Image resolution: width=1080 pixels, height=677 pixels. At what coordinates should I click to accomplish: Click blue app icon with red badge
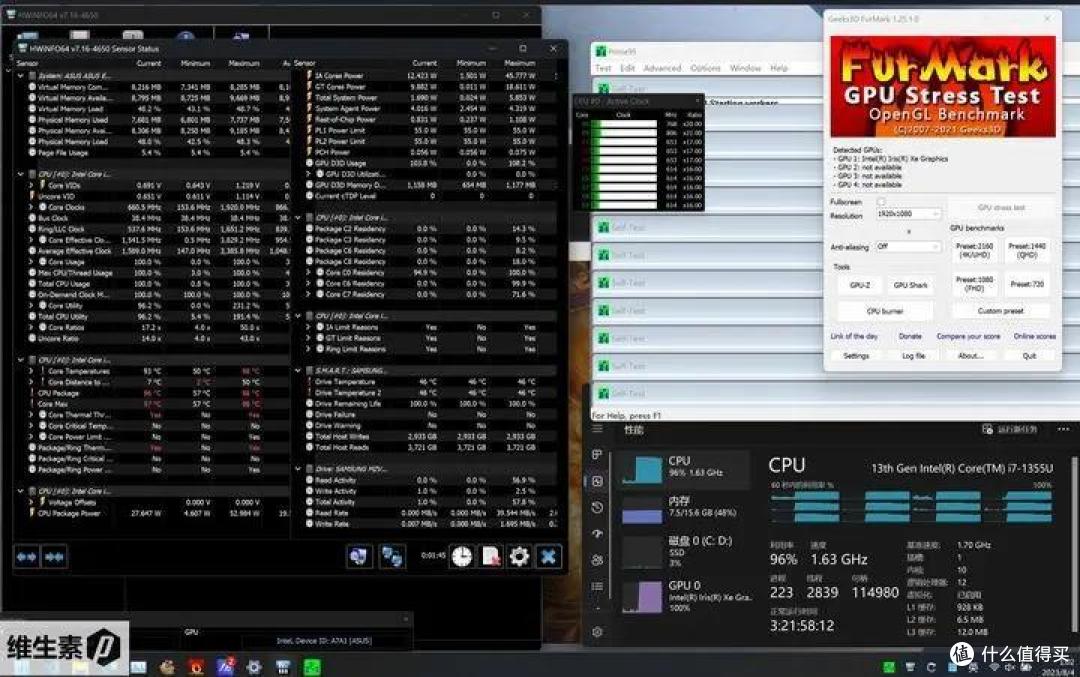point(225,666)
